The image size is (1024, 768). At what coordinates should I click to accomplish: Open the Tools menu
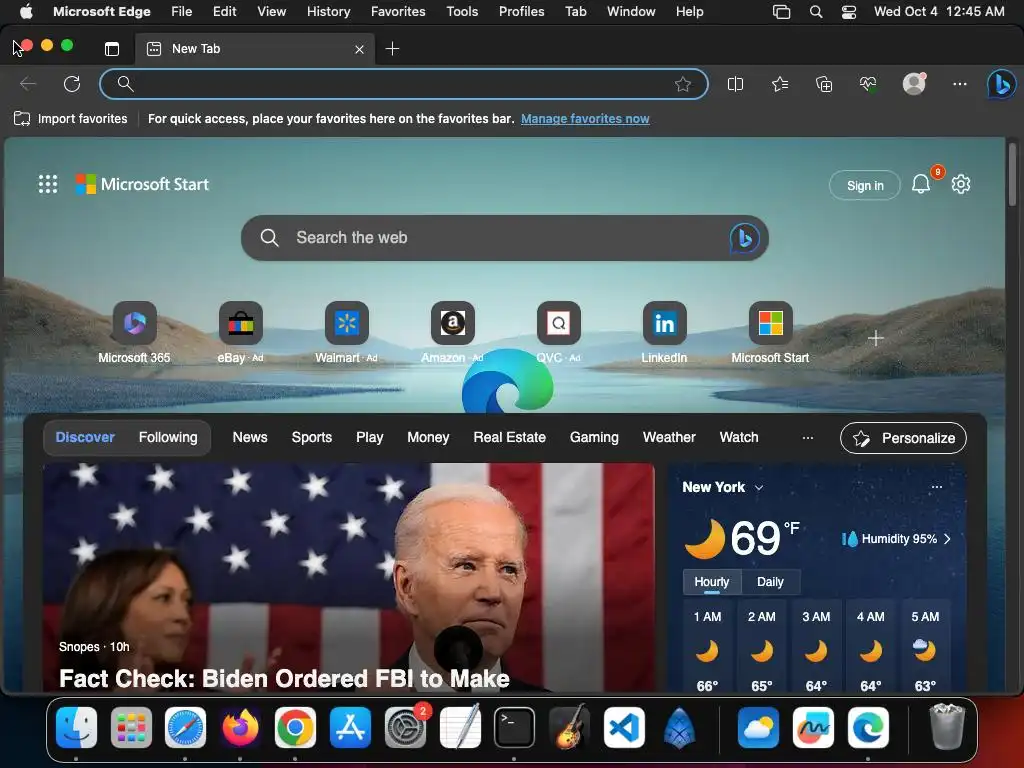click(x=462, y=12)
